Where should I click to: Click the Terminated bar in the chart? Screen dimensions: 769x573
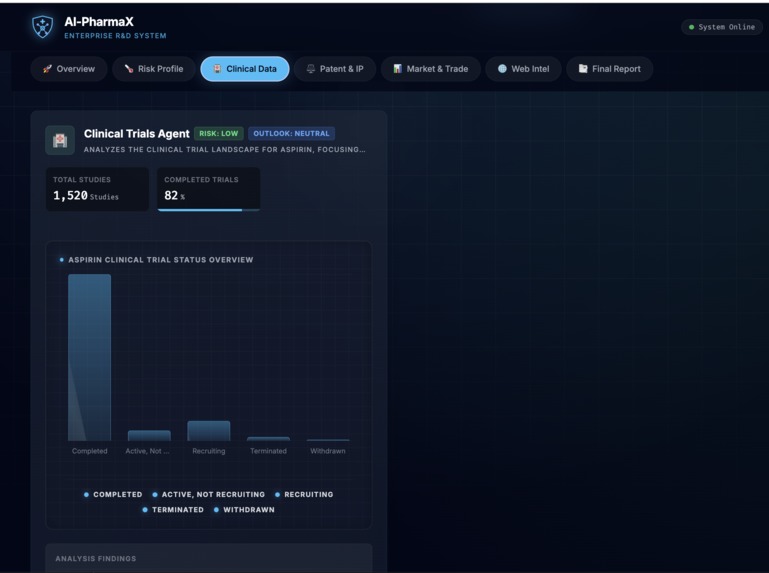point(268,439)
